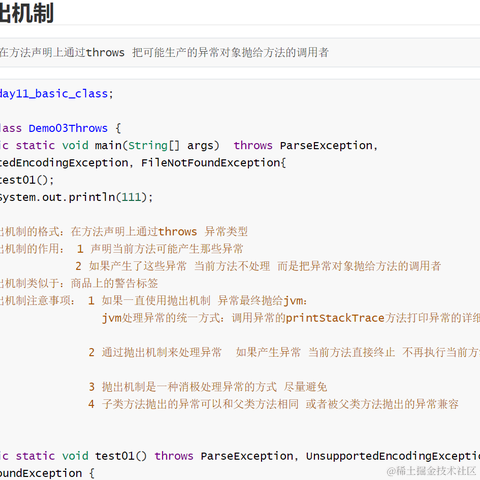The height and width of the screenshot is (480, 480).
Task: Click test01() in the static void declaration
Action: pyautogui.click(x=121, y=456)
